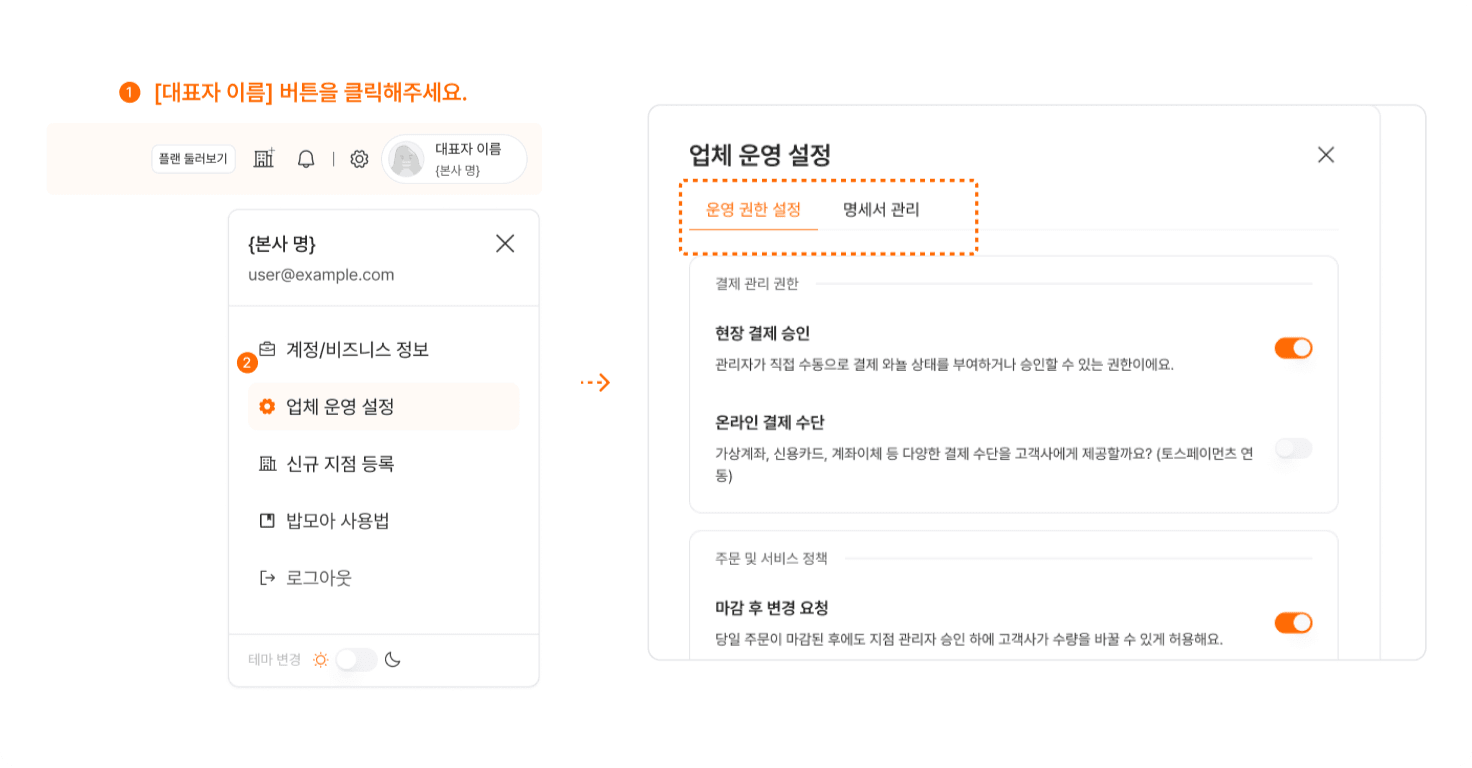
Task: Click the {본사 명} heading in account menu
Action: click(282, 244)
